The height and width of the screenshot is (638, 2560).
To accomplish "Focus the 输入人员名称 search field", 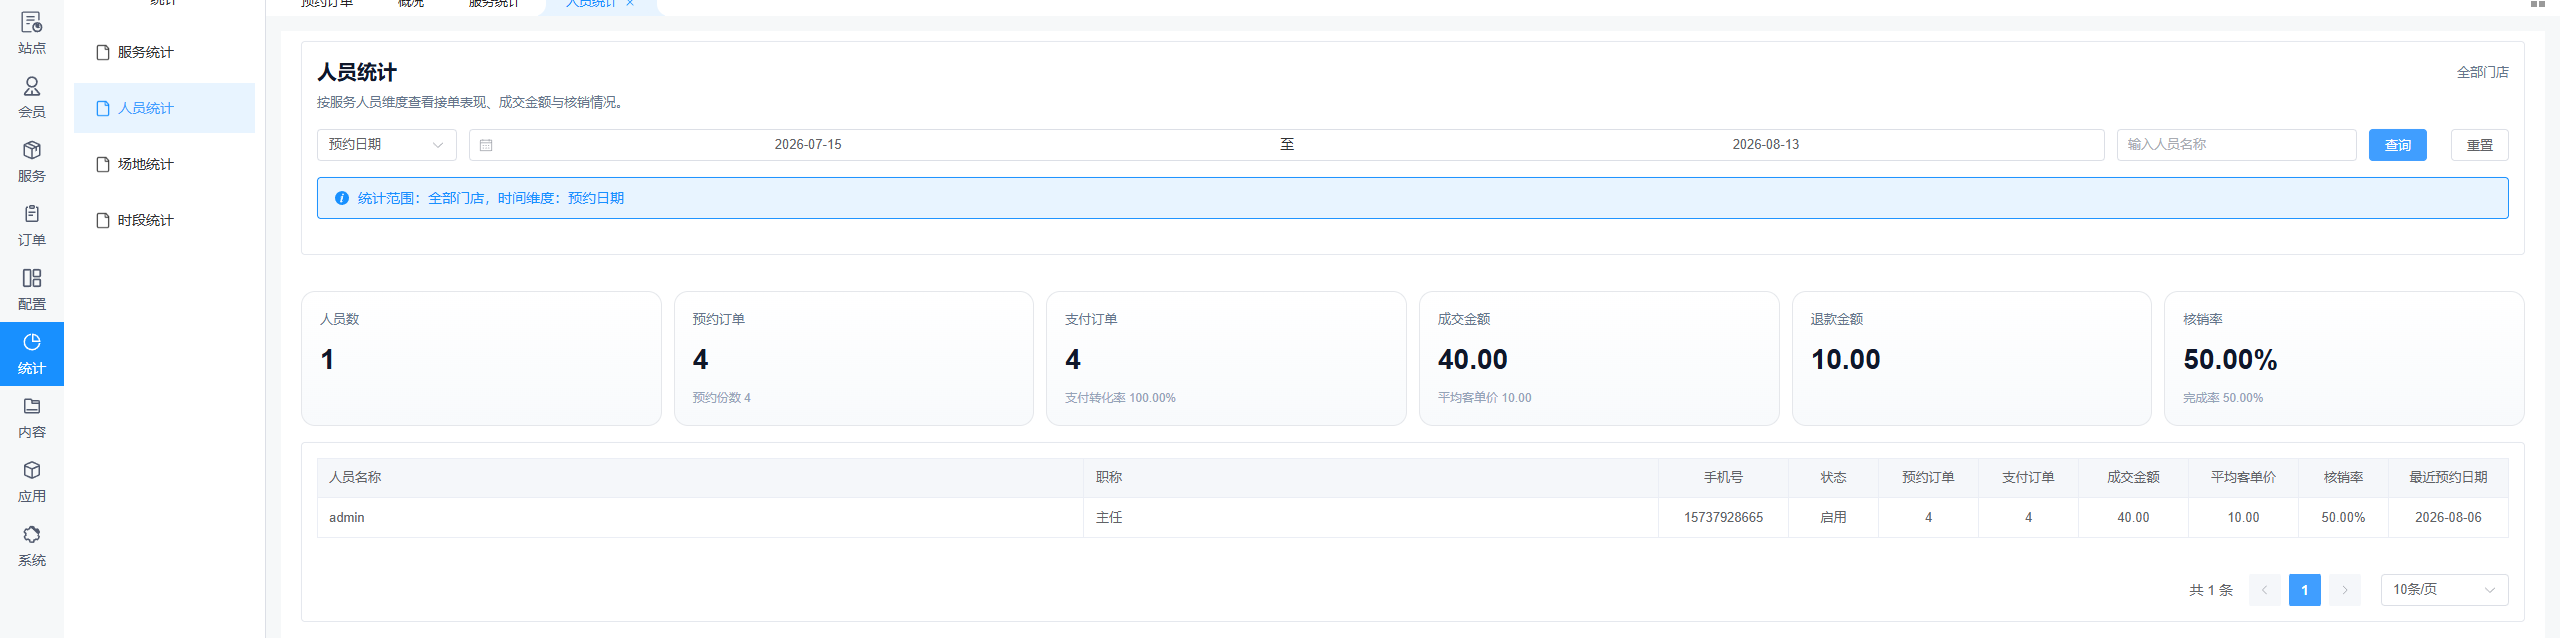I will [x=2236, y=145].
